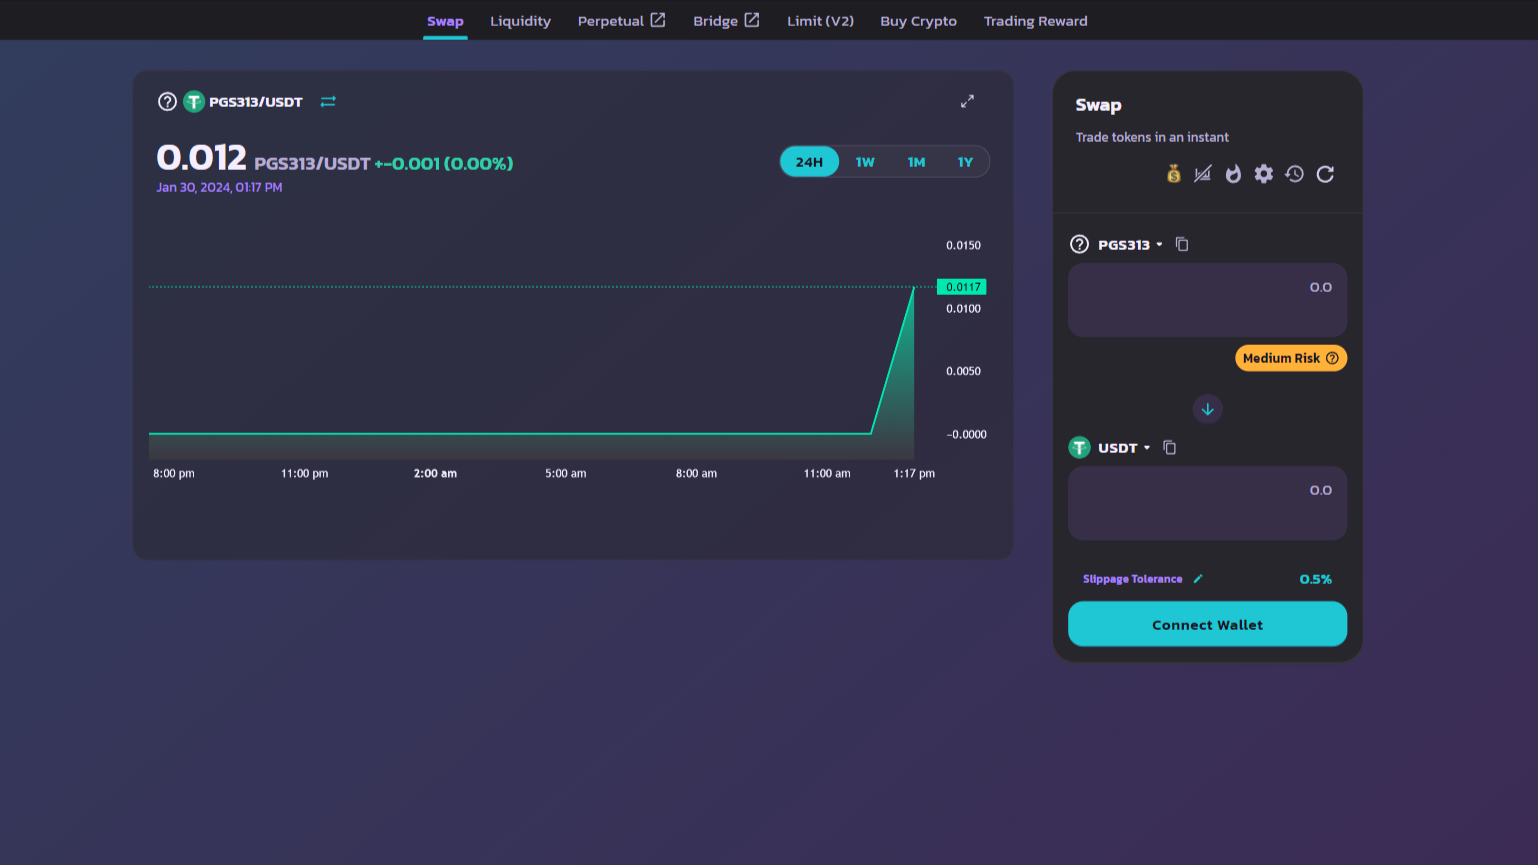Click the flame icon in Swap panel
This screenshot has width=1538, height=865.
1233,174
